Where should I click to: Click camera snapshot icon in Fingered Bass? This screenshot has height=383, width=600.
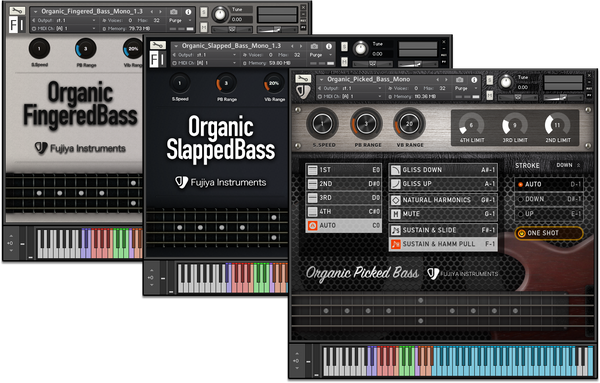point(173,11)
